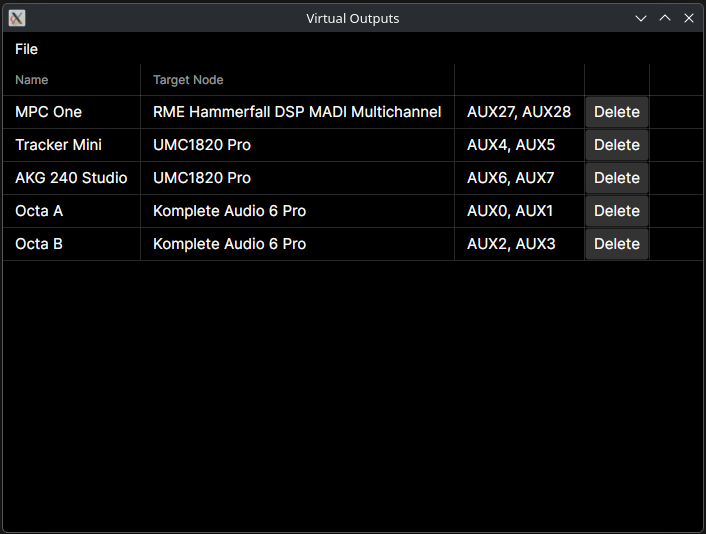The width and height of the screenshot is (706, 534).
Task: Click Komplete Audio 6 Pro in Octa B row
Action: click(x=298, y=244)
